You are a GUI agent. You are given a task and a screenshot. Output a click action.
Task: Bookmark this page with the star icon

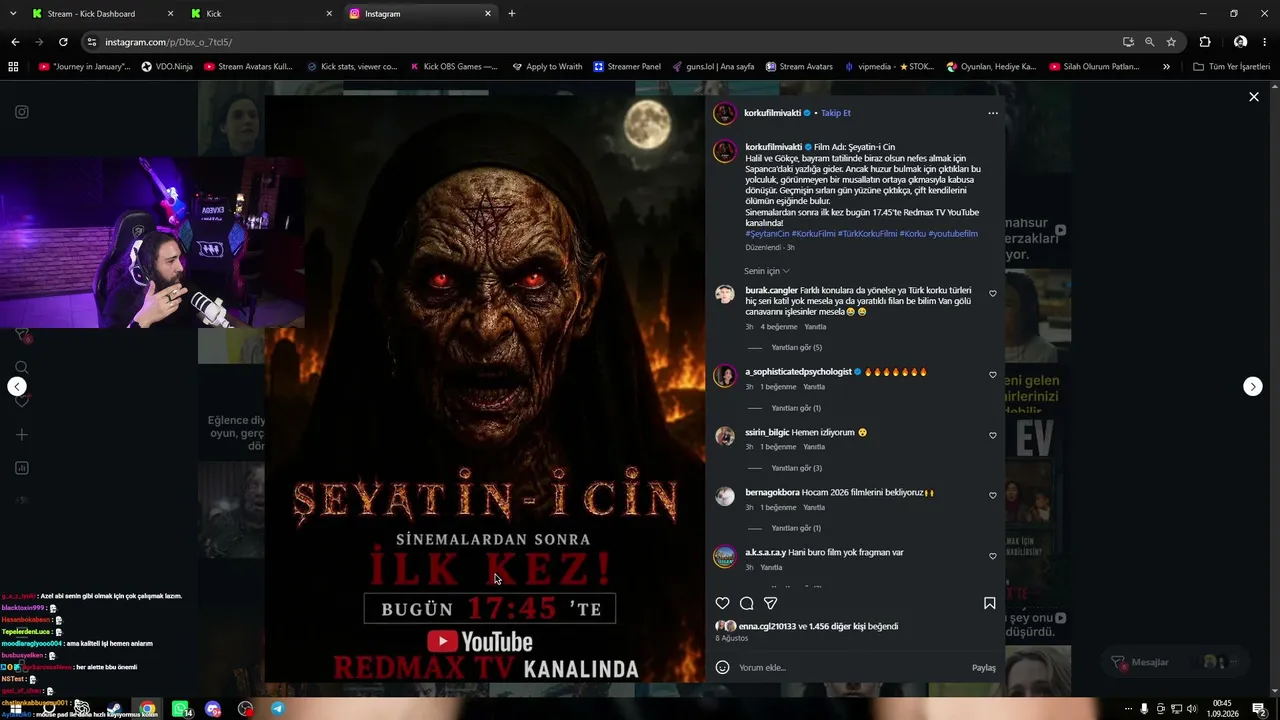pos(1171,42)
